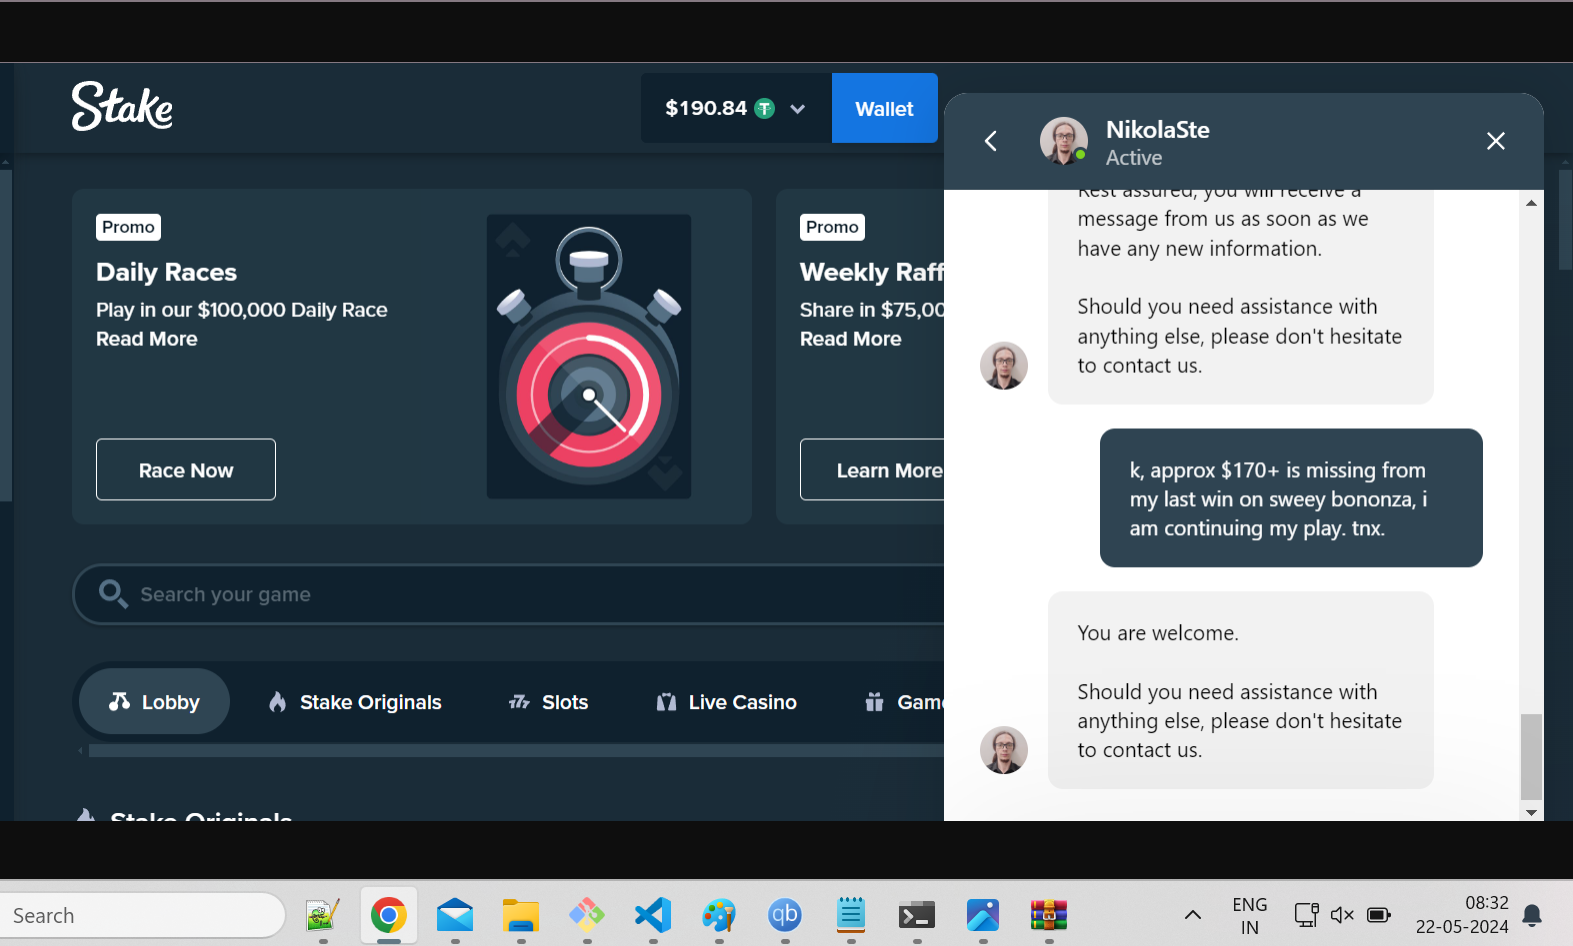The image size is (1573, 946).
Task: Open the network display tray icon
Action: (1306, 914)
